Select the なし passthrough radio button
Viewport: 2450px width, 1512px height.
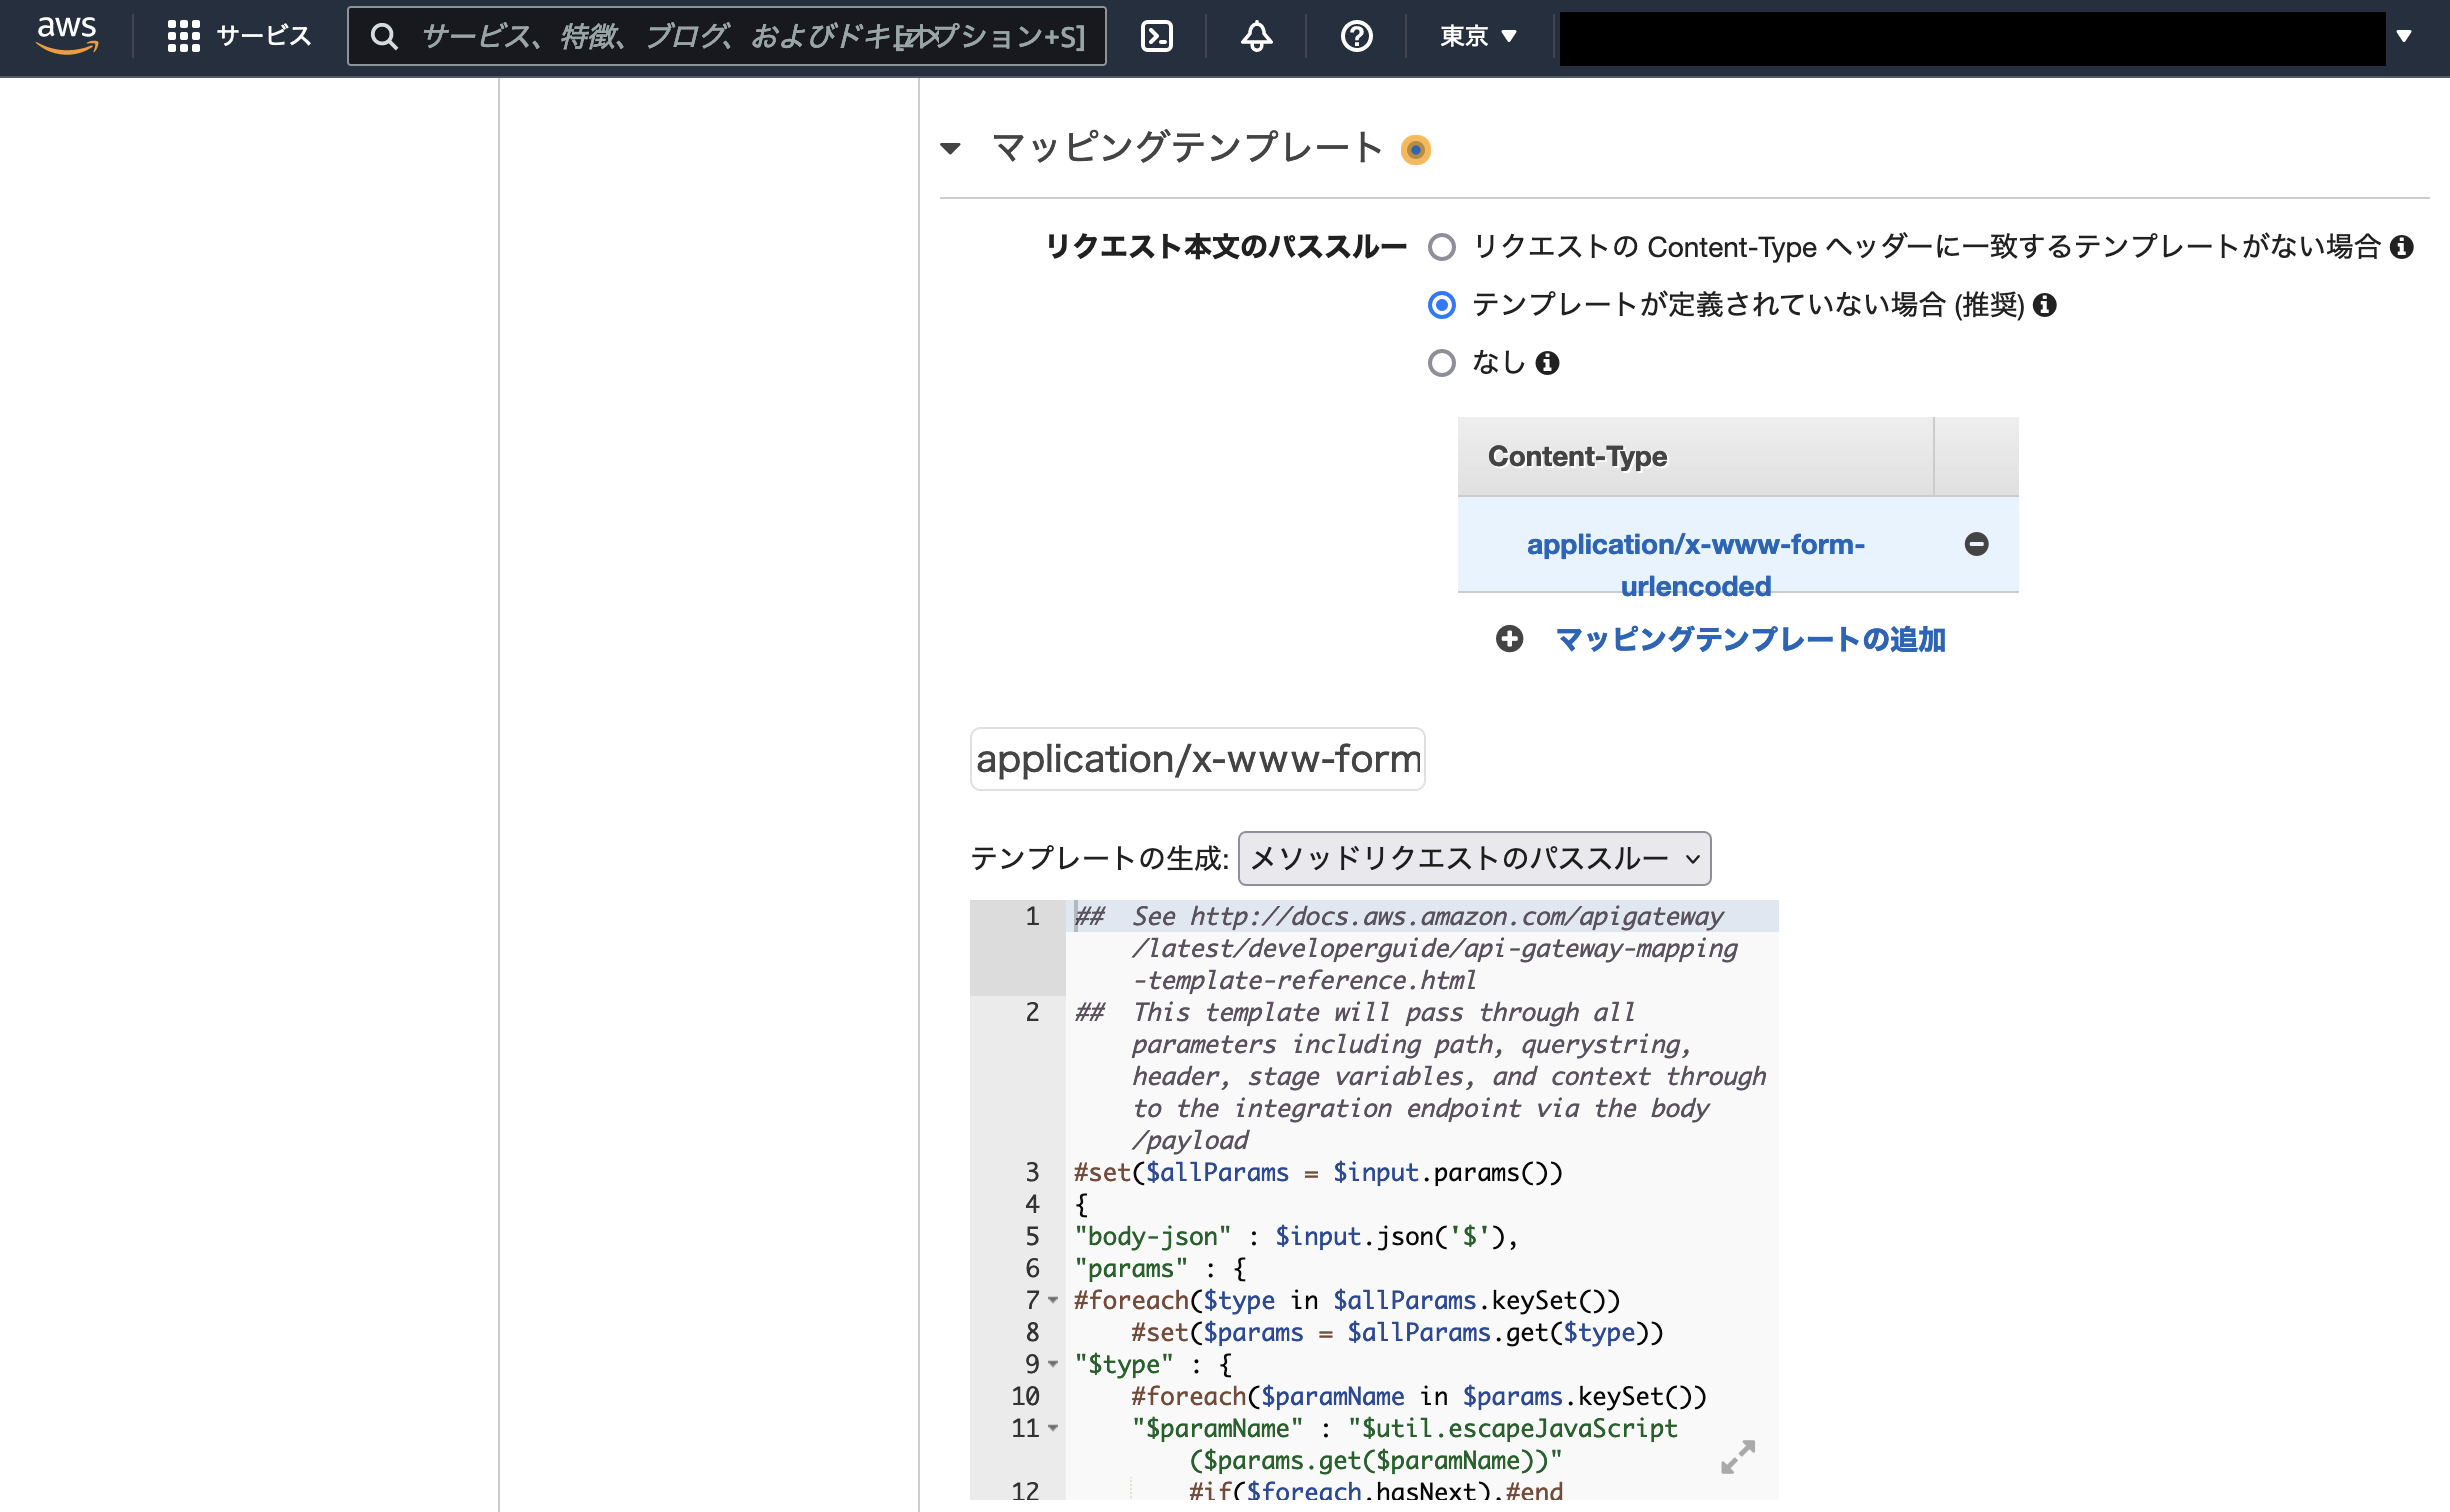[1443, 362]
